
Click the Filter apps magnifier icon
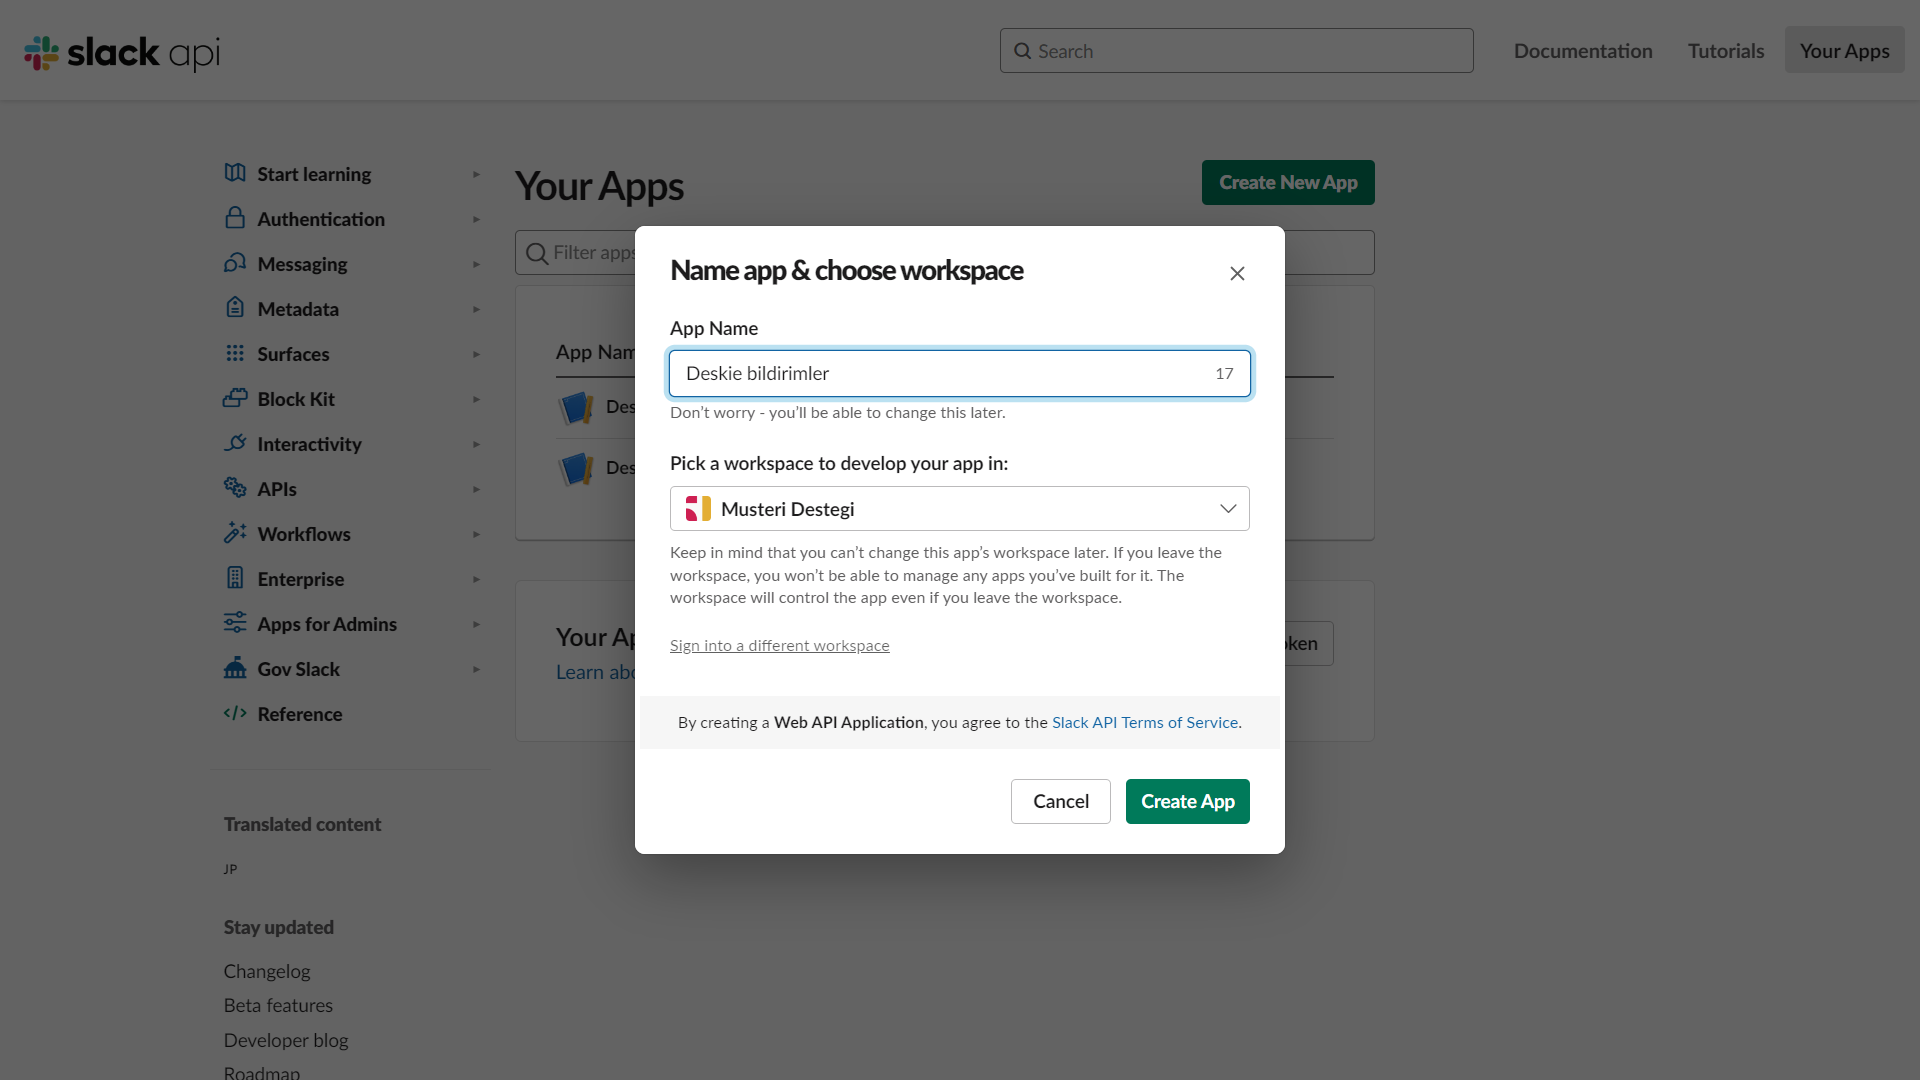[x=537, y=253]
